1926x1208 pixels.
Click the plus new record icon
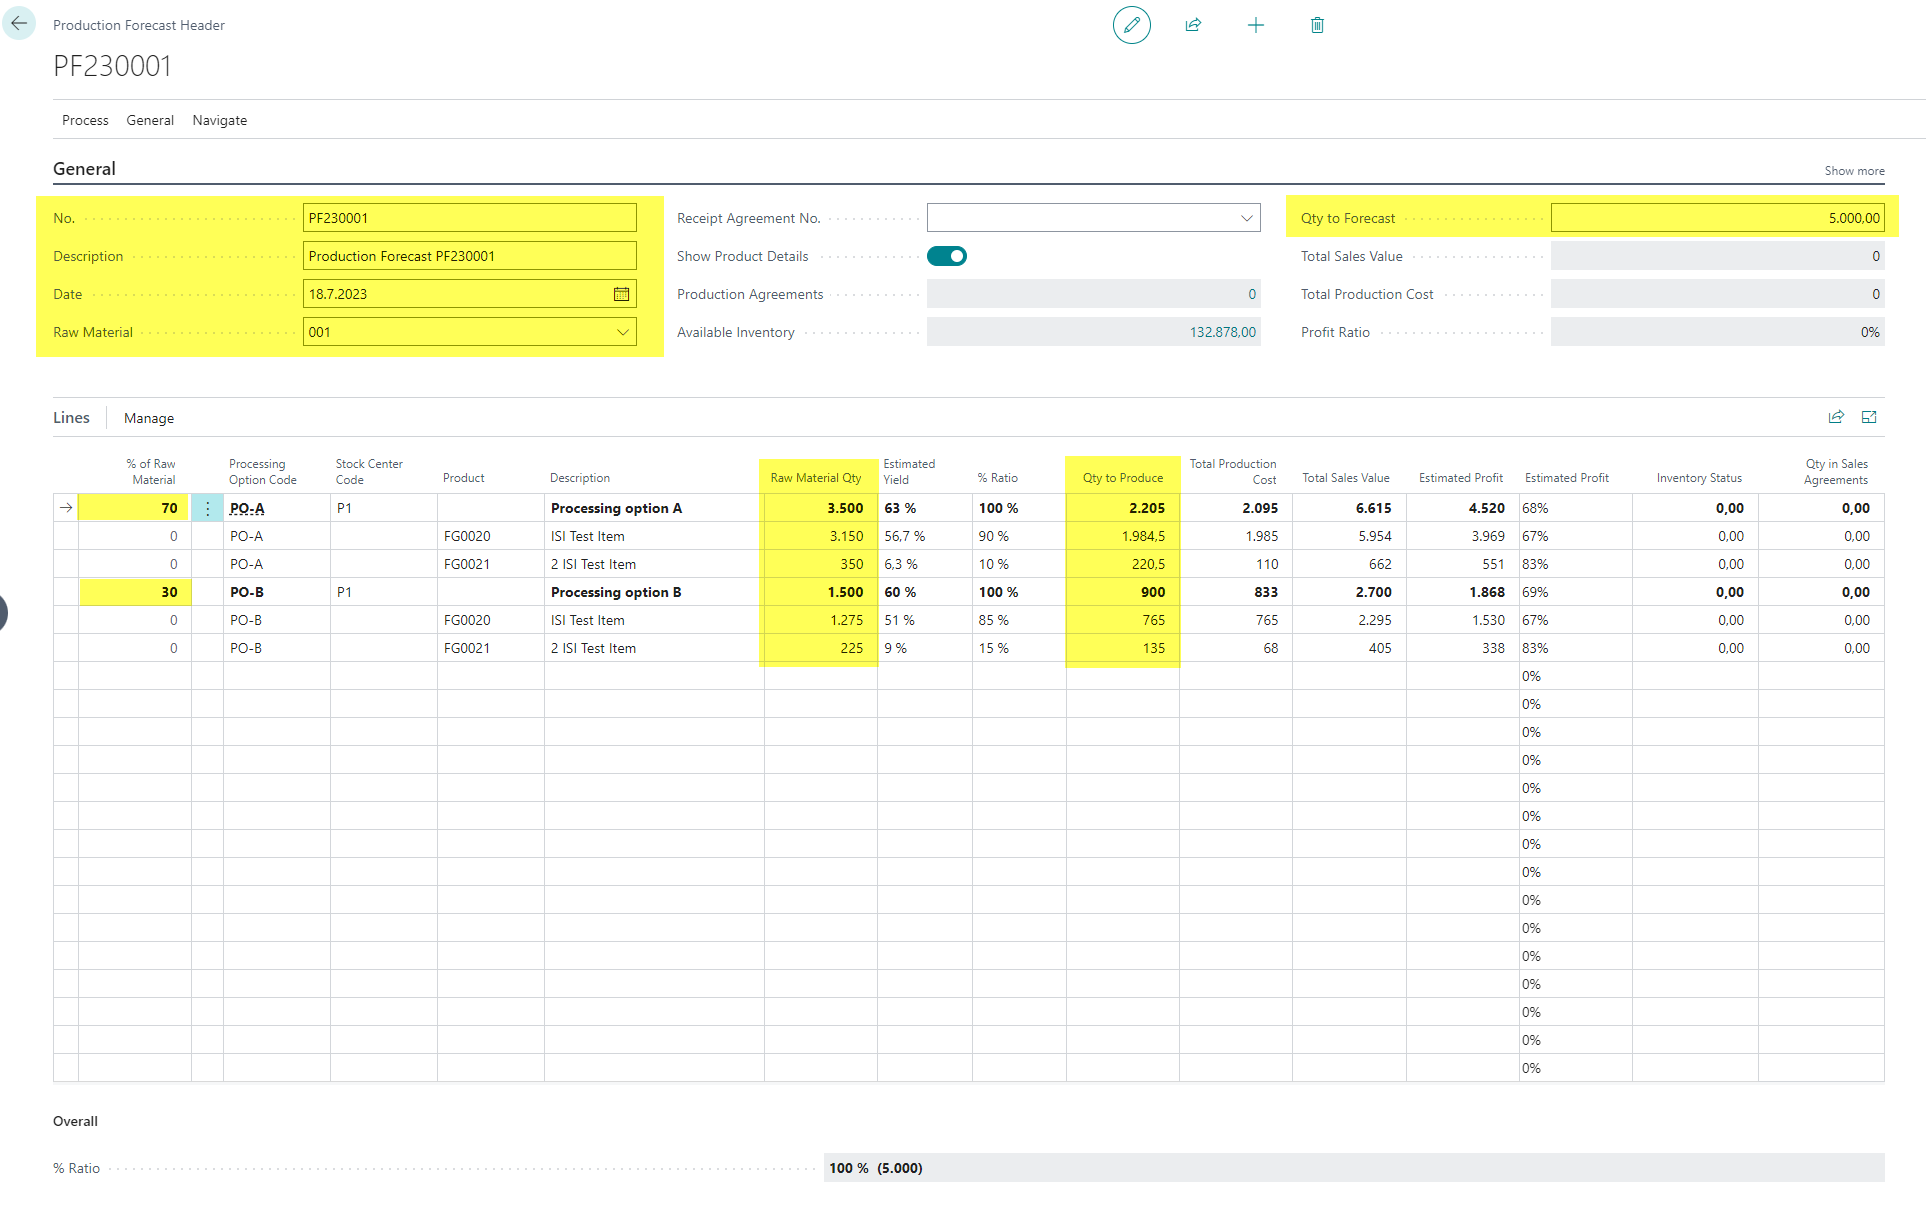click(1256, 25)
